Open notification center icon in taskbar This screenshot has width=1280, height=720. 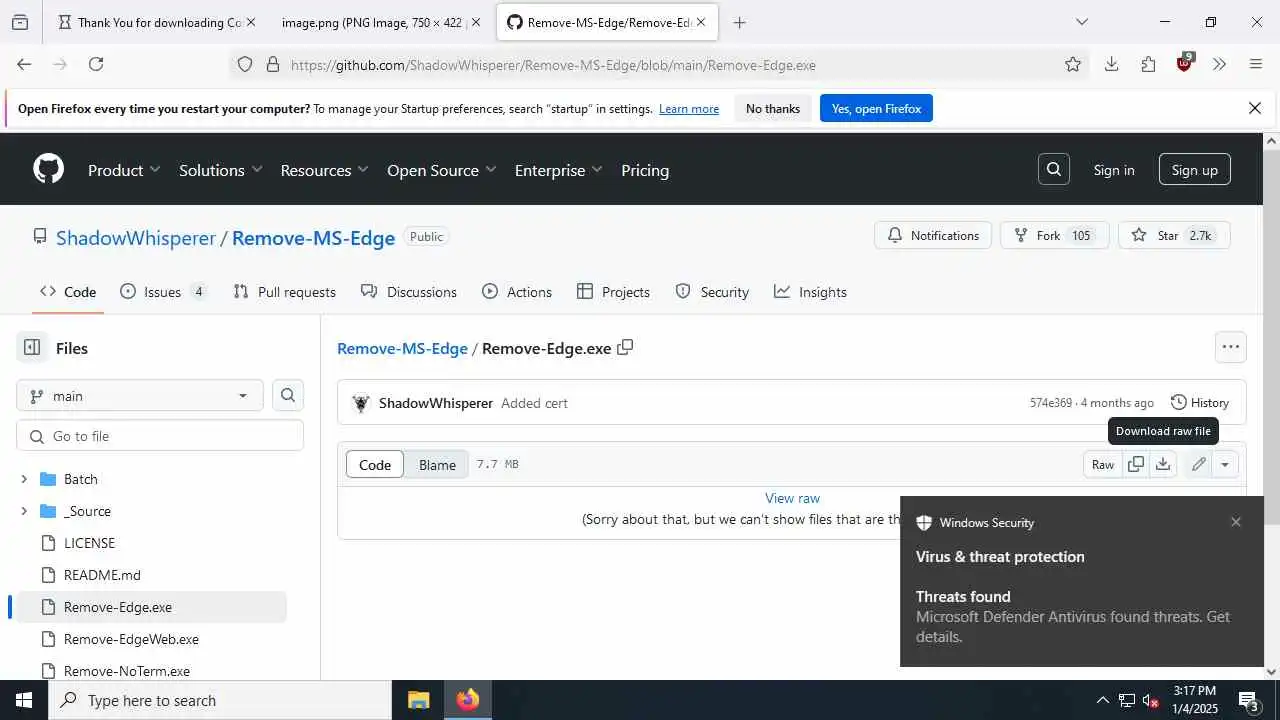1248,700
